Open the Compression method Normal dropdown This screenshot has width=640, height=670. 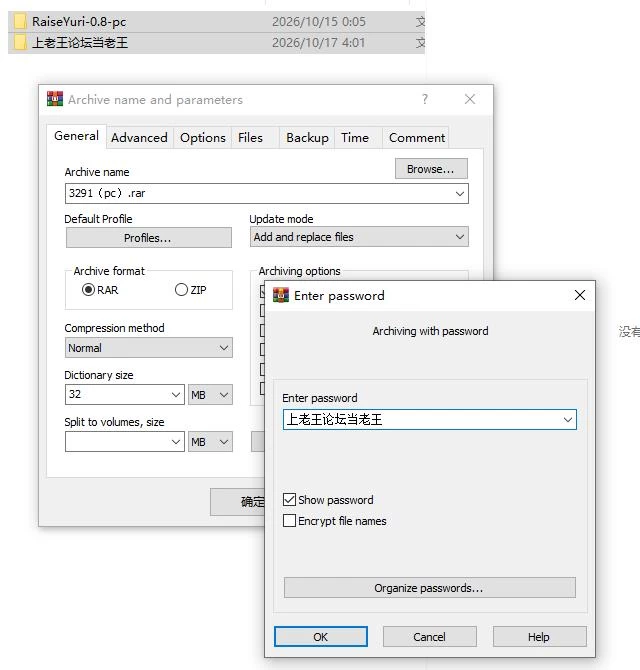click(149, 348)
